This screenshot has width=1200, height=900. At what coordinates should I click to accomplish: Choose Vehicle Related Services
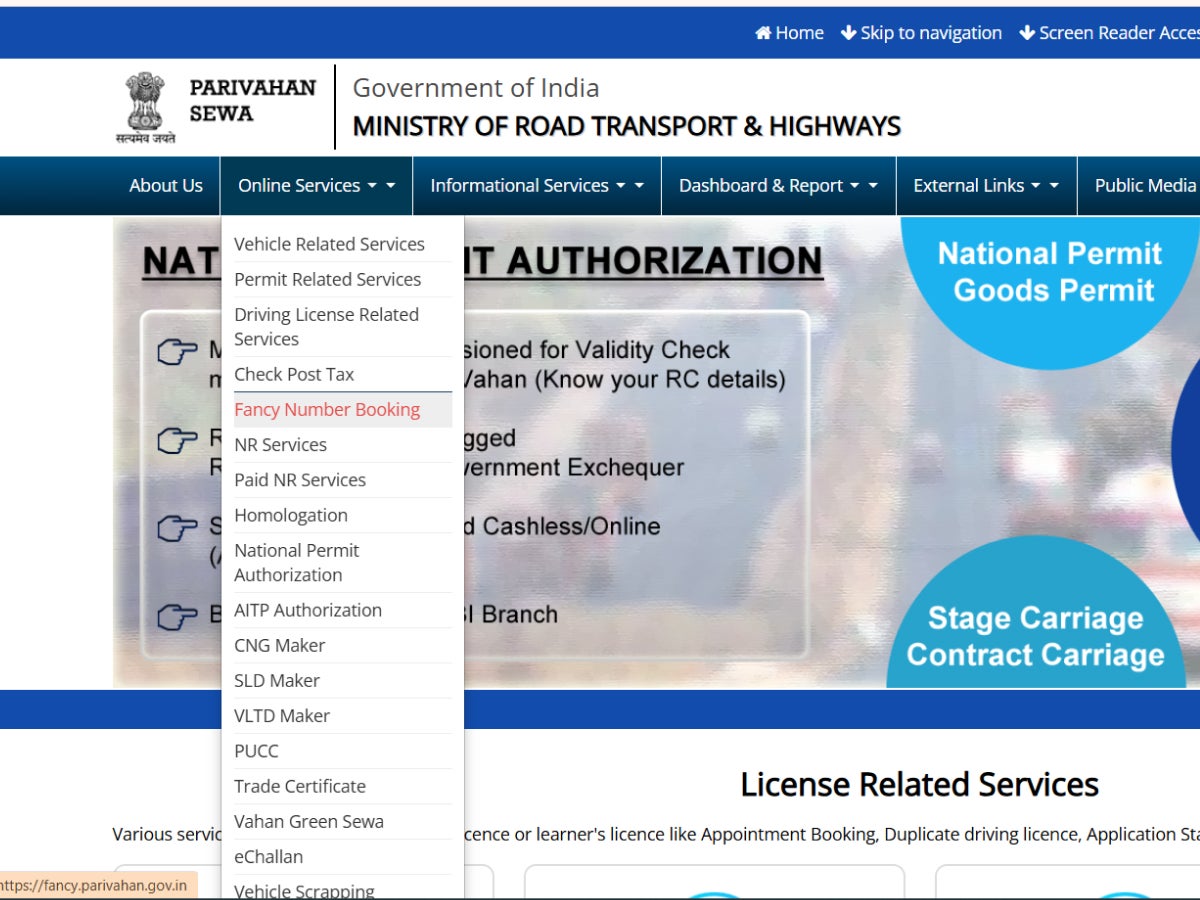click(329, 244)
